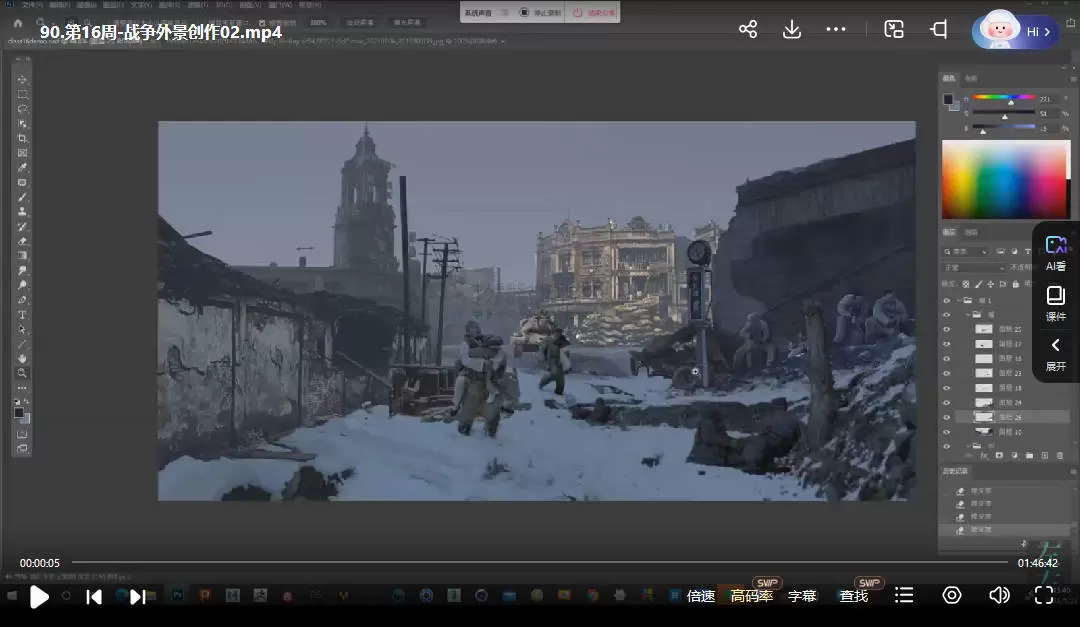1080x627 pixels.
Task: Switch to the 通道 channels tab
Action: point(971,232)
